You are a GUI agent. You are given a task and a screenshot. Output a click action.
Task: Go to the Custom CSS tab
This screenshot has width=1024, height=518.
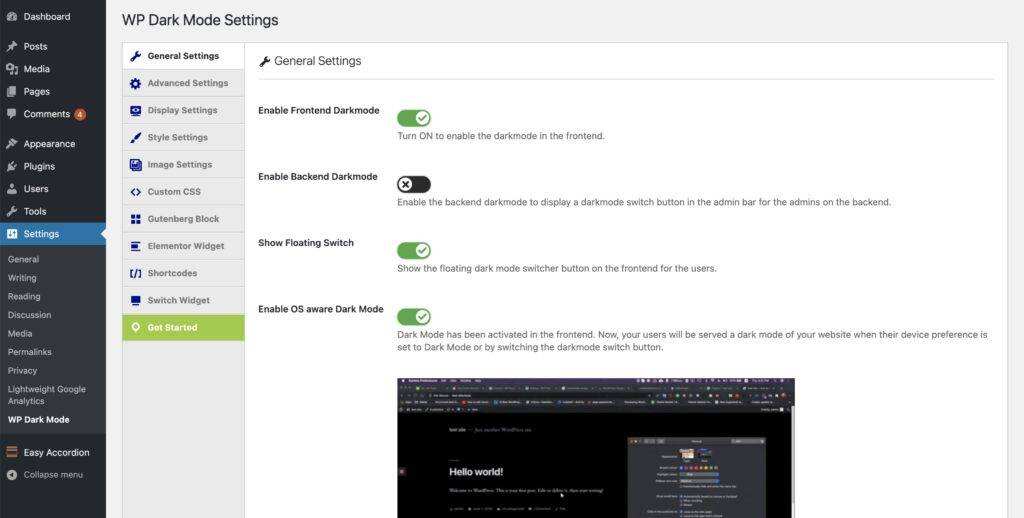click(x=184, y=192)
